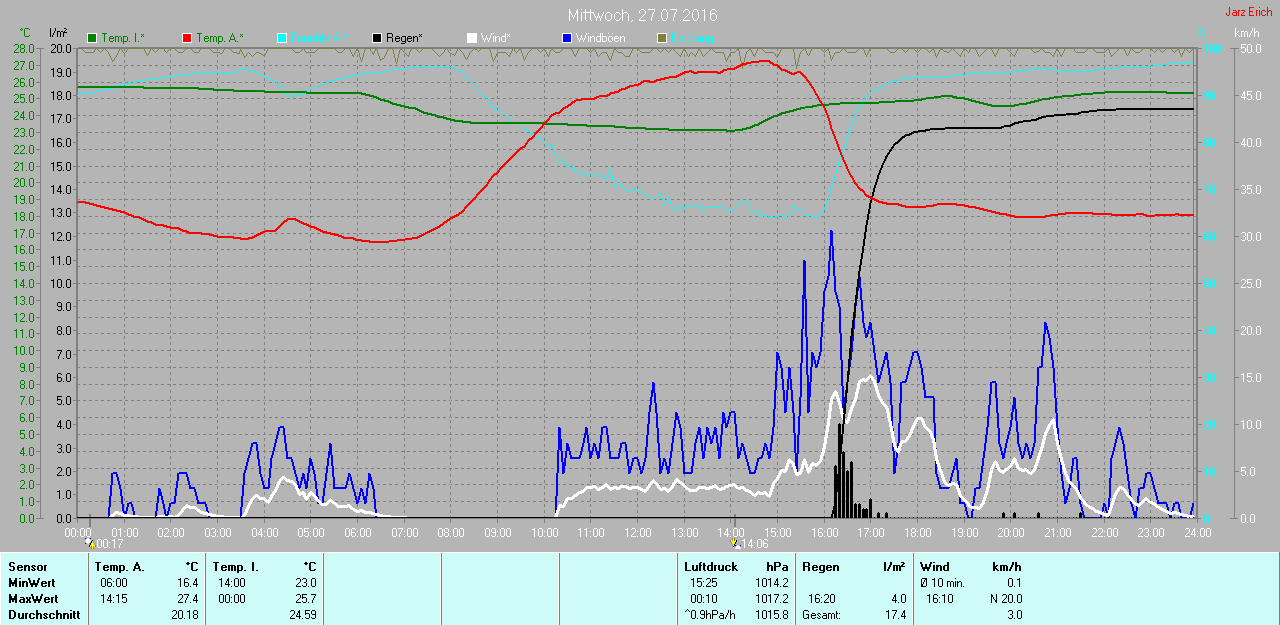Click the black Regen legend swatch
This screenshot has height=625, width=1280.
point(376,37)
